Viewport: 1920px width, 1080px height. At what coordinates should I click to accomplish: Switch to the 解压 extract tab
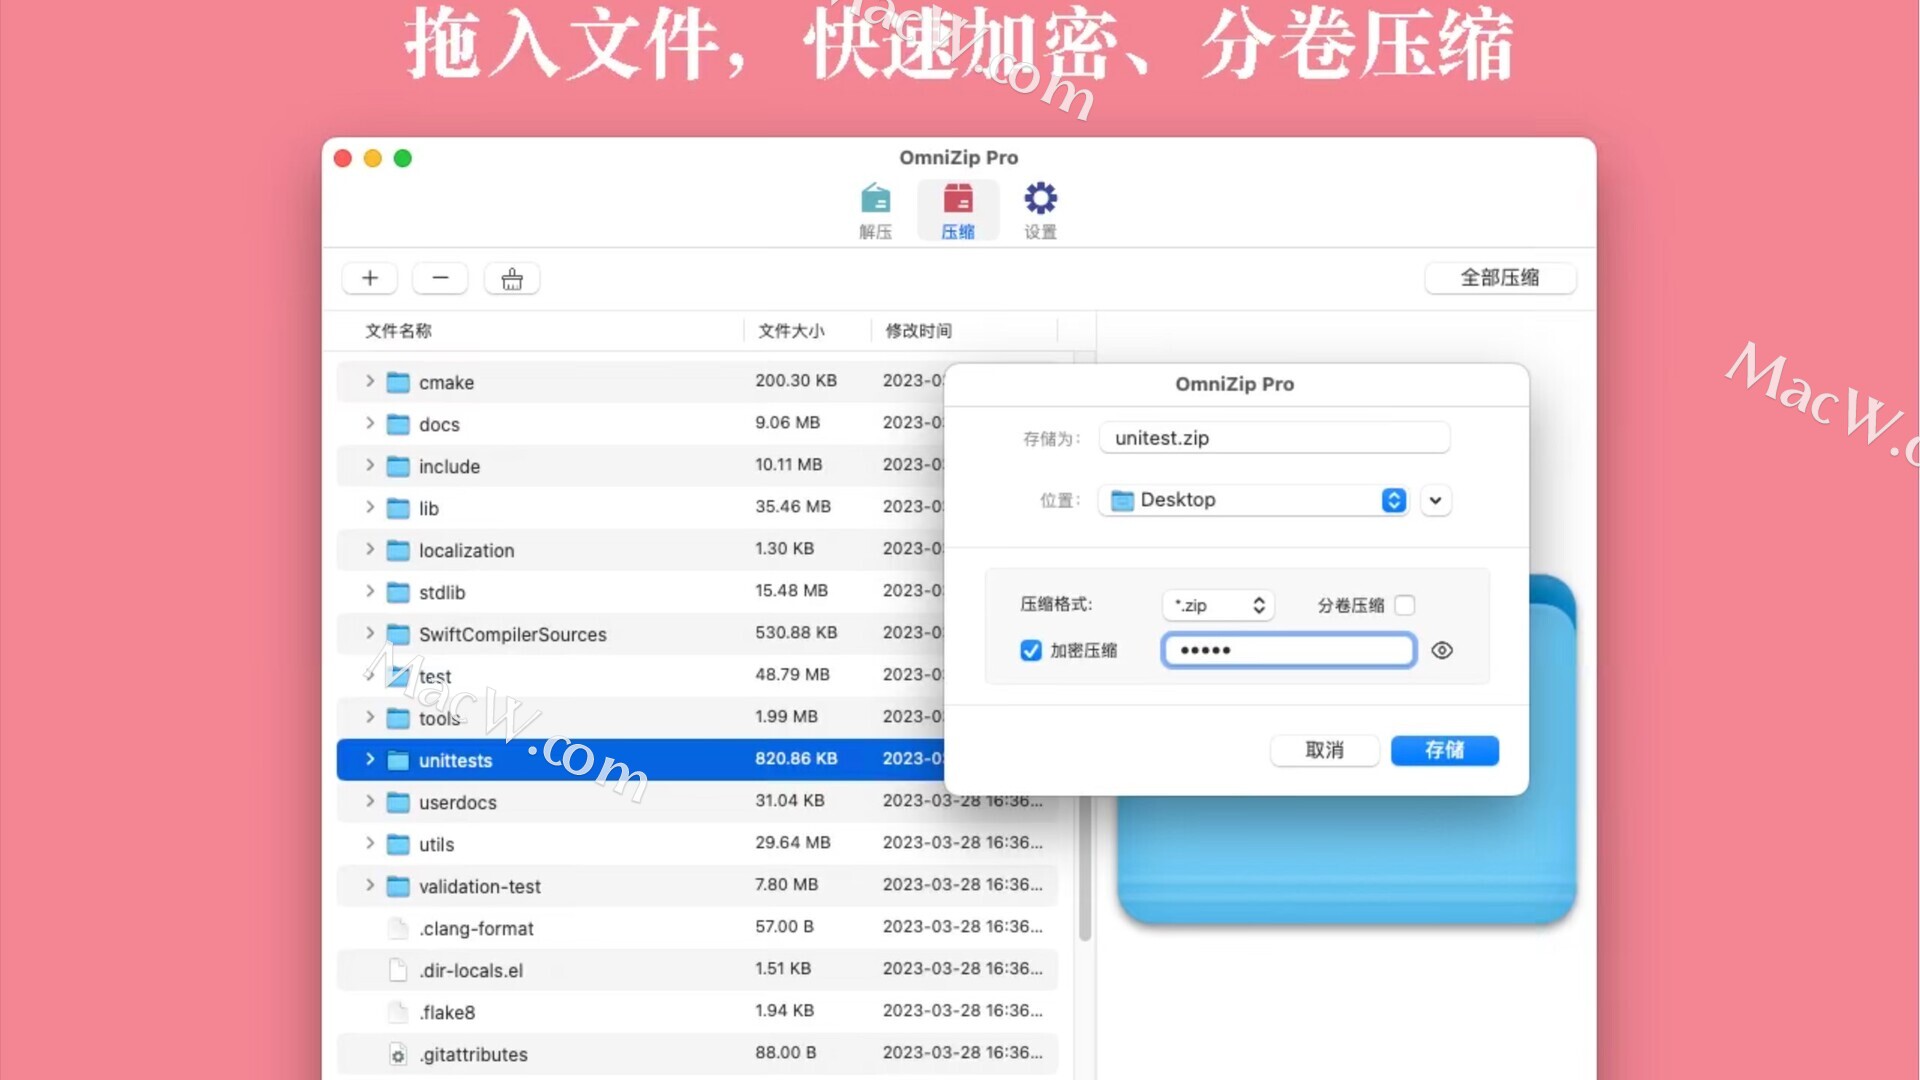pyautogui.click(x=875, y=211)
